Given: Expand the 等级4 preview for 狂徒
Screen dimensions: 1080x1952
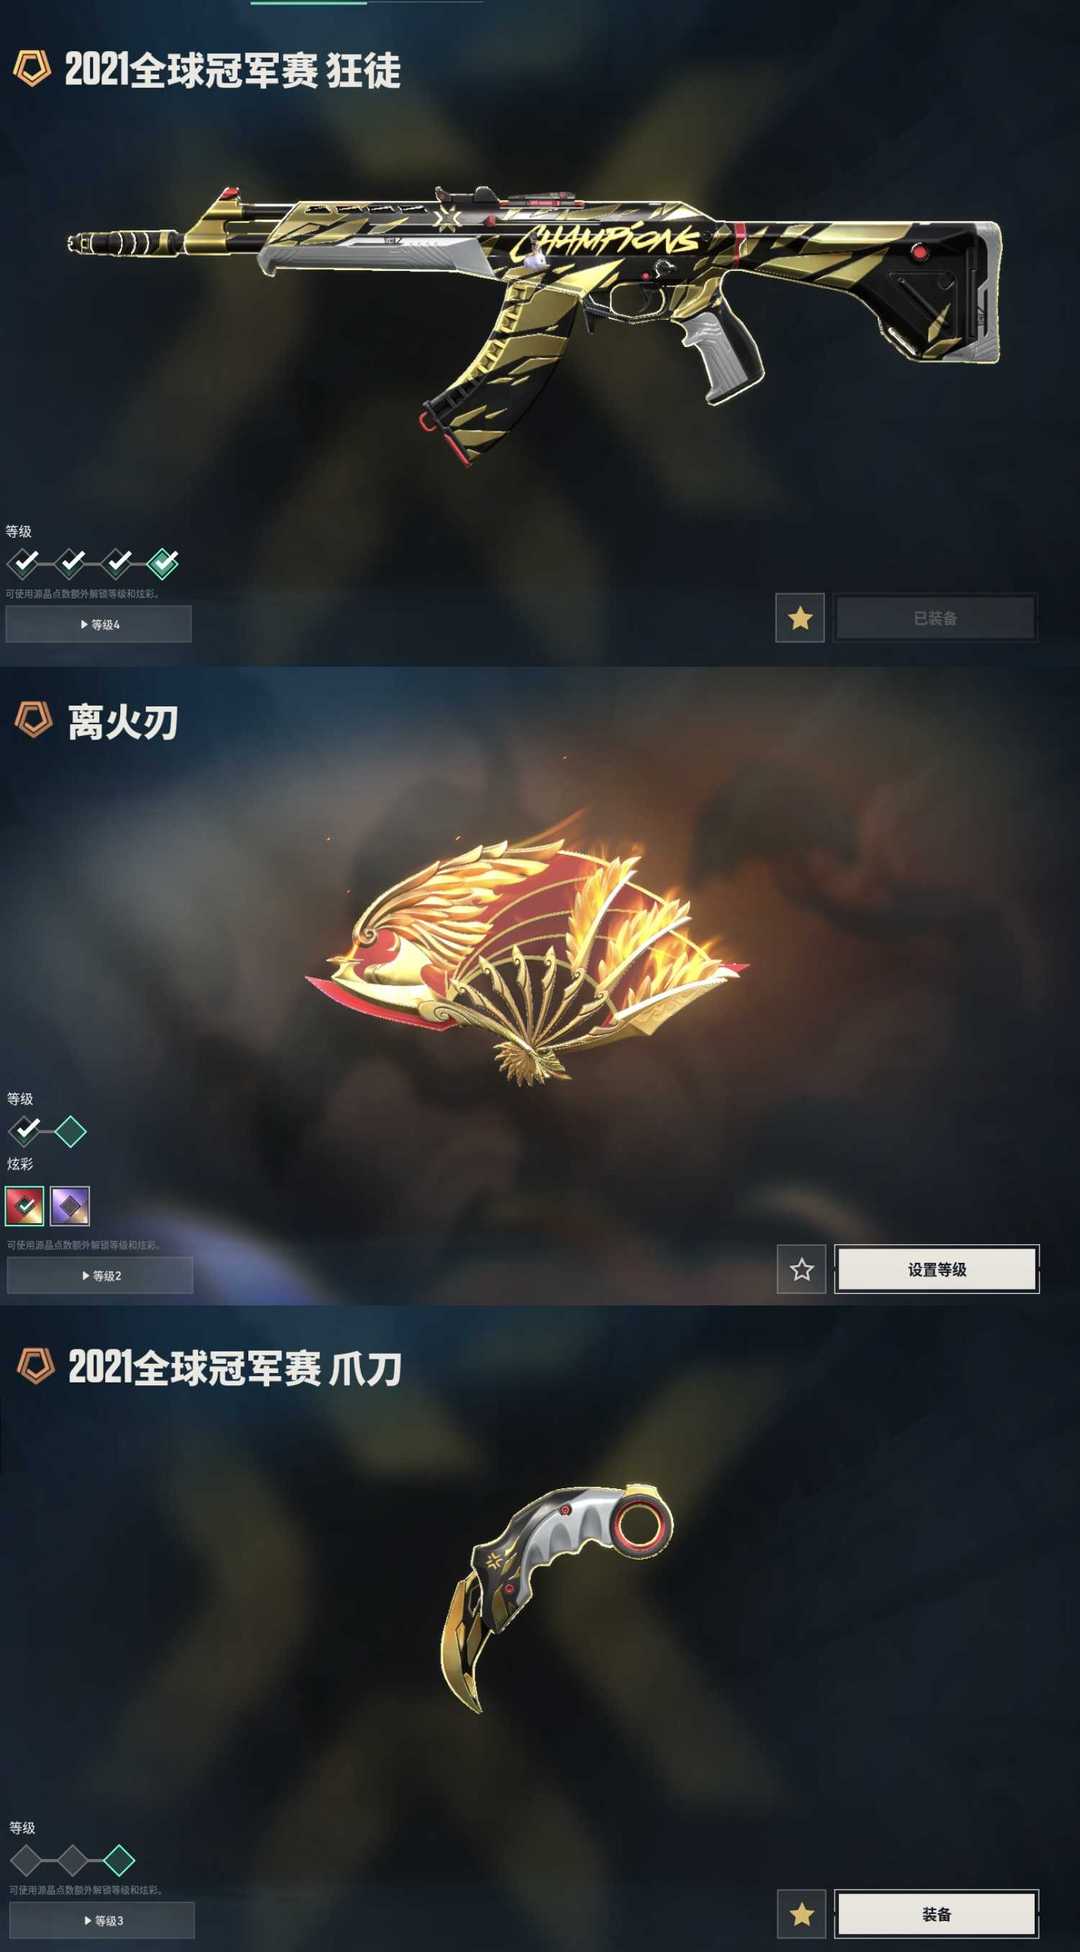Looking at the screenshot, I should click(99, 624).
